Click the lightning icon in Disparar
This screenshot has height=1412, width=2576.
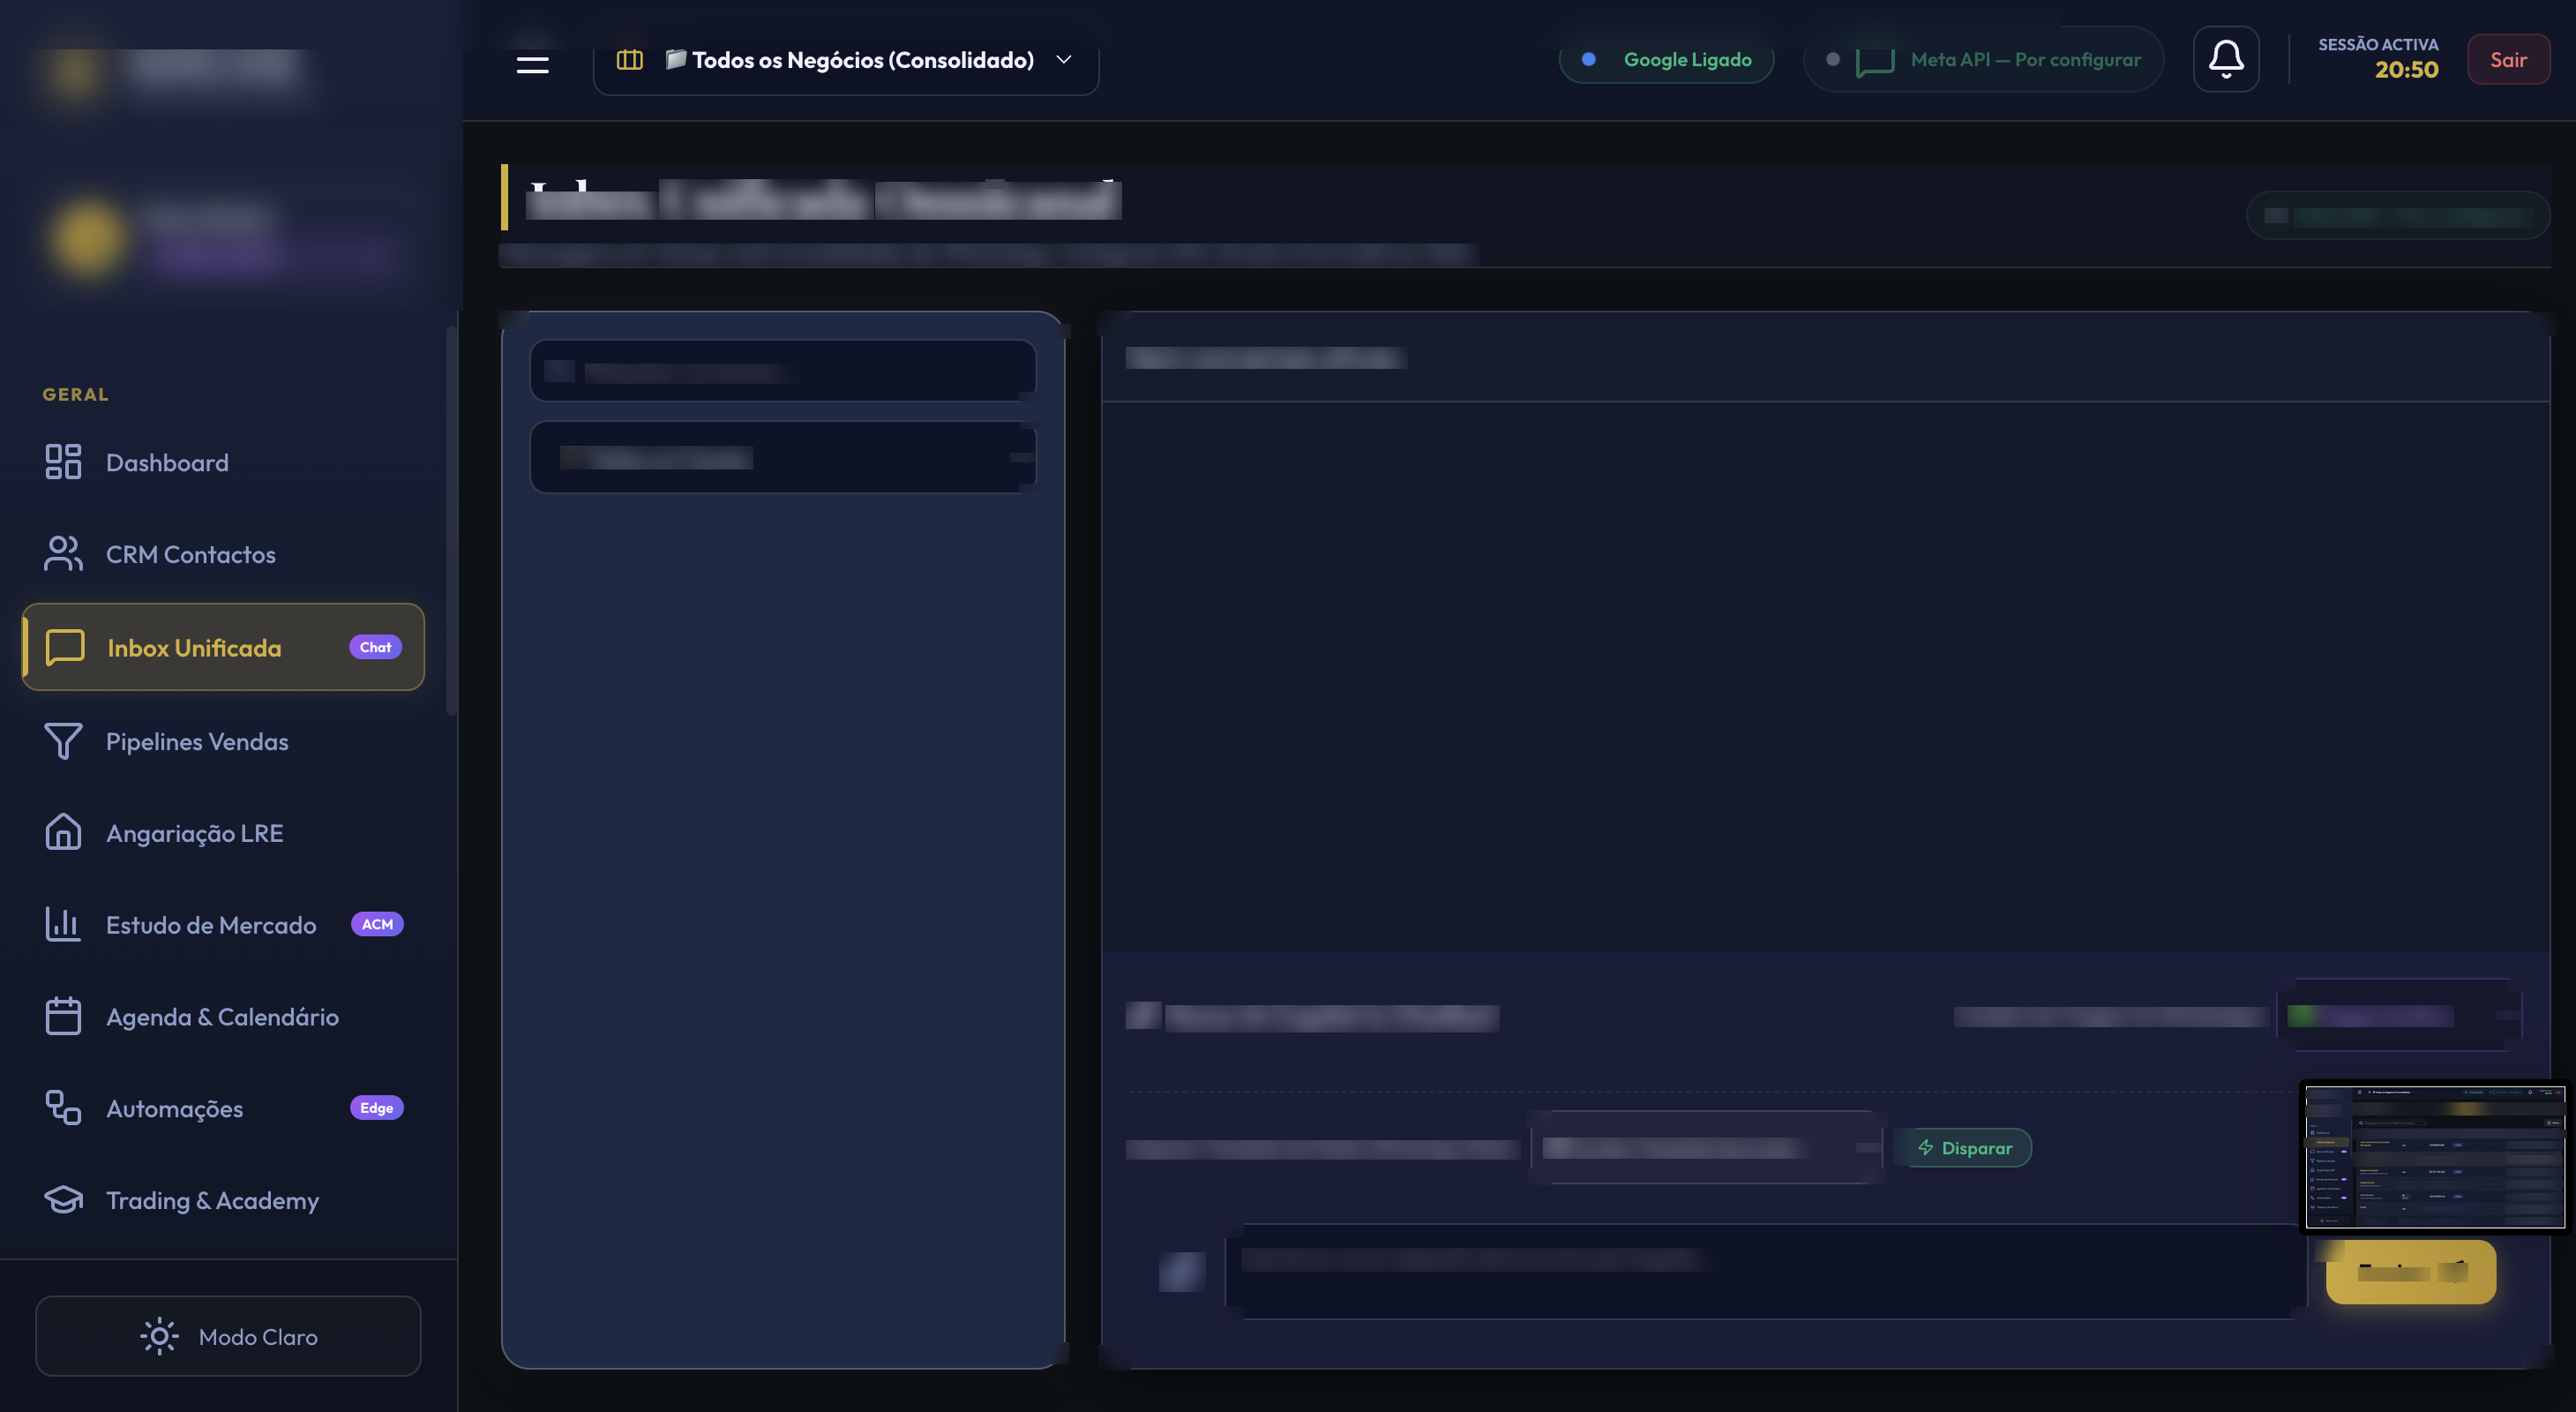1926,1148
